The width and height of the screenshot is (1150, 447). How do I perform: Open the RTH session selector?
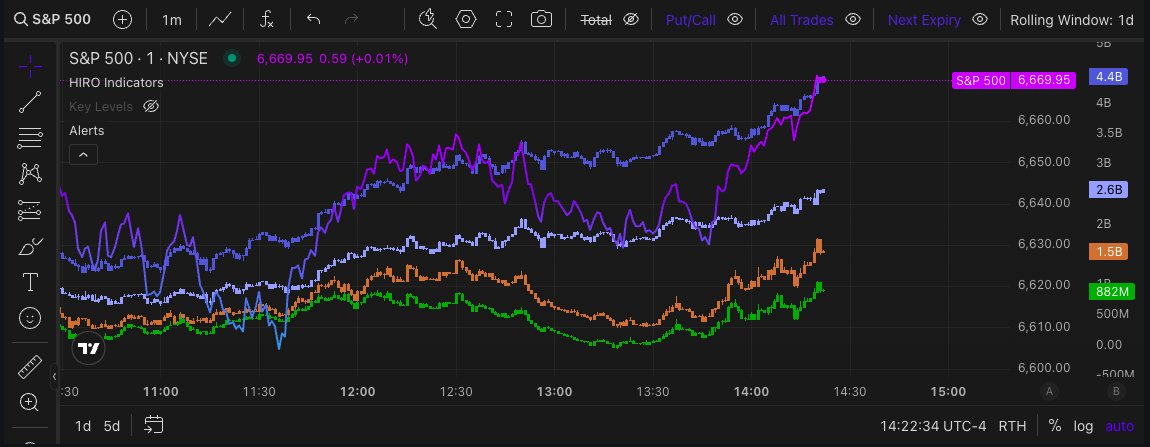point(1012,426)
